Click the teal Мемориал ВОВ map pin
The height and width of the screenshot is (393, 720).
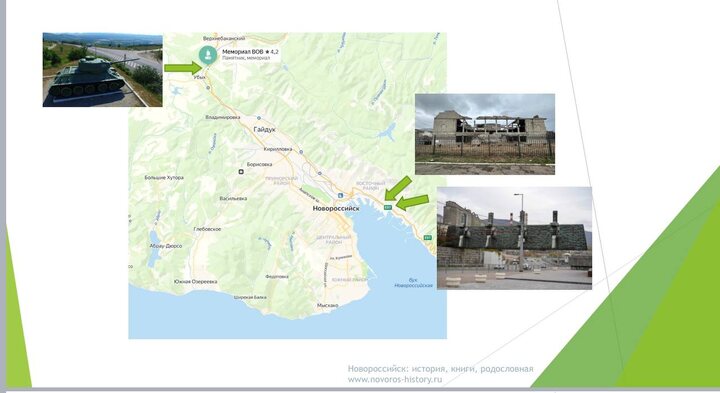tap(208, 55)
